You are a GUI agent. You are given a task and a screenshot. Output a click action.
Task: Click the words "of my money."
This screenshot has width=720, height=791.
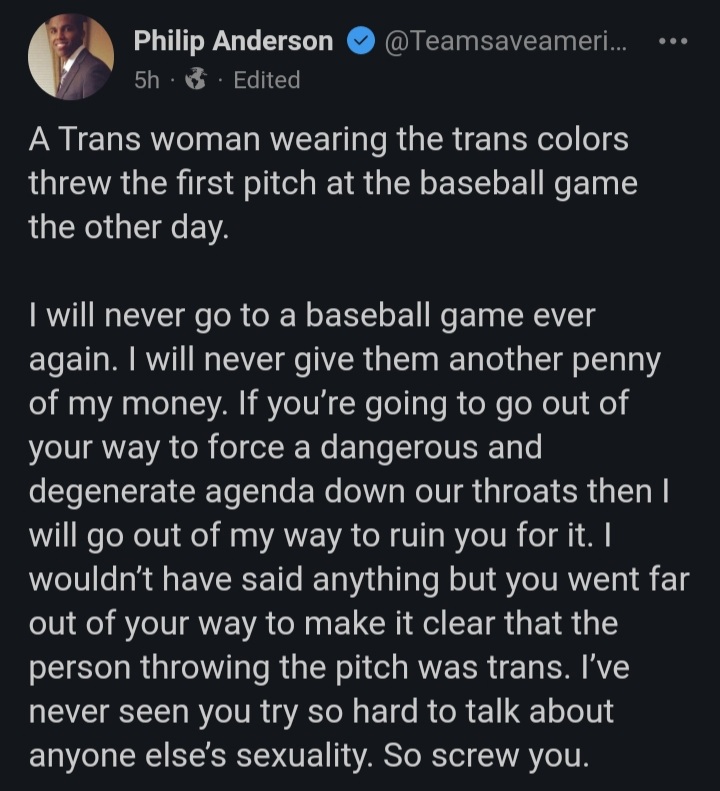coord(128,404)
